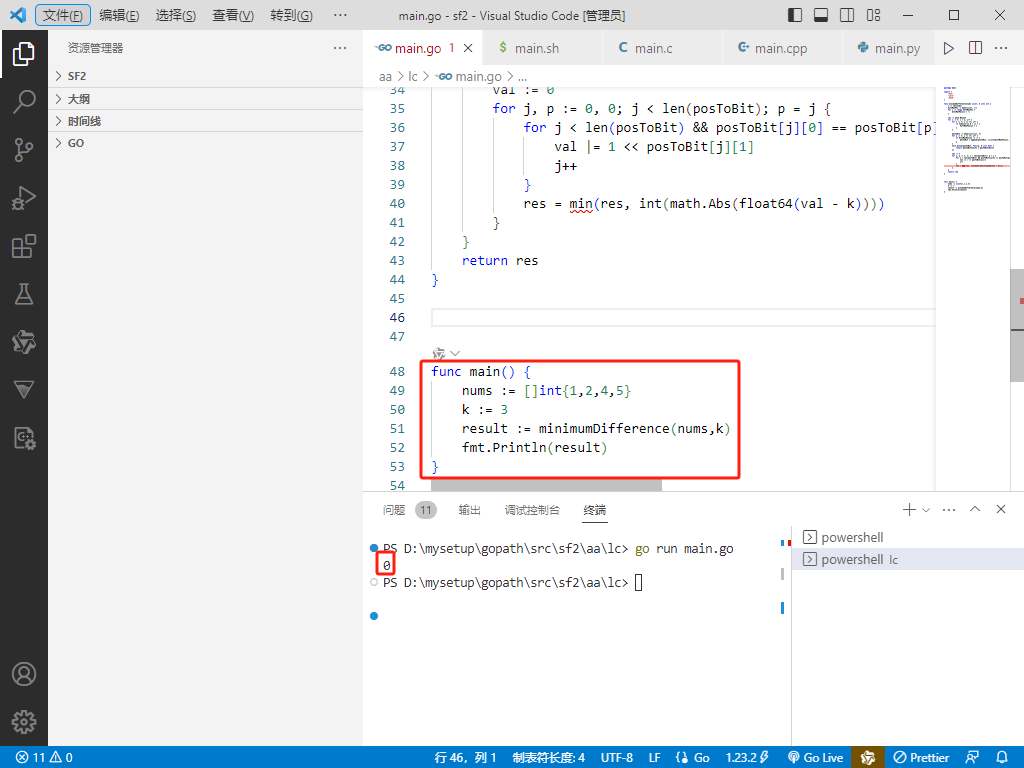Image resolution: width=1024 pixels, height=768 pixels.
Task: Open the 转到(G) menu
Action: click(291, 15)
